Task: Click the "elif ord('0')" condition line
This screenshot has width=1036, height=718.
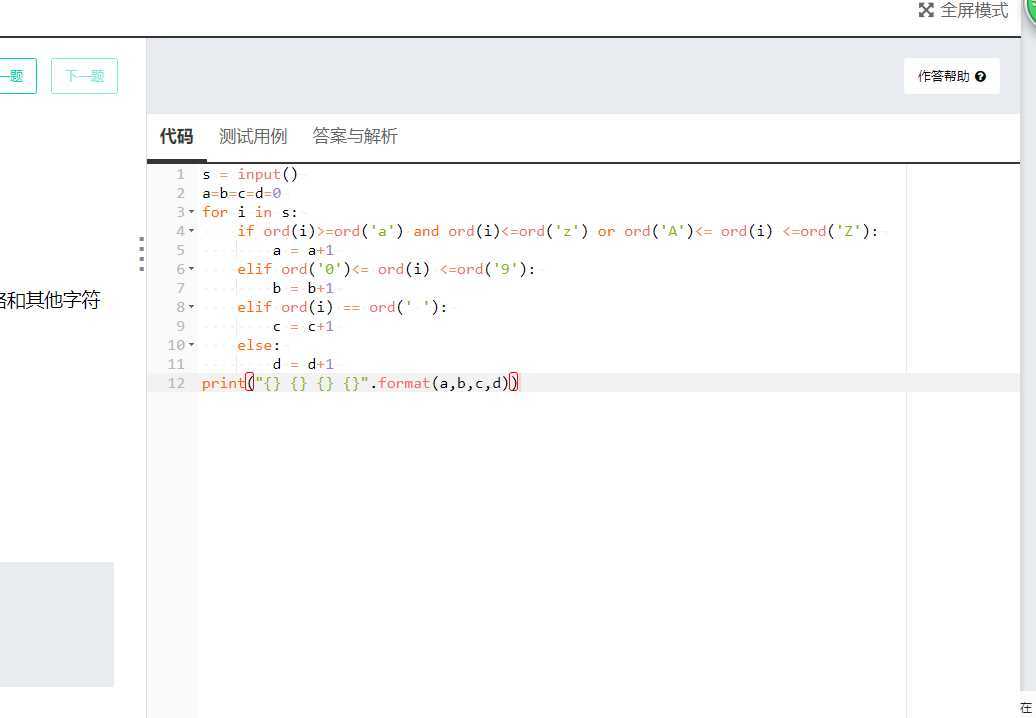Action: click(387, 269)
